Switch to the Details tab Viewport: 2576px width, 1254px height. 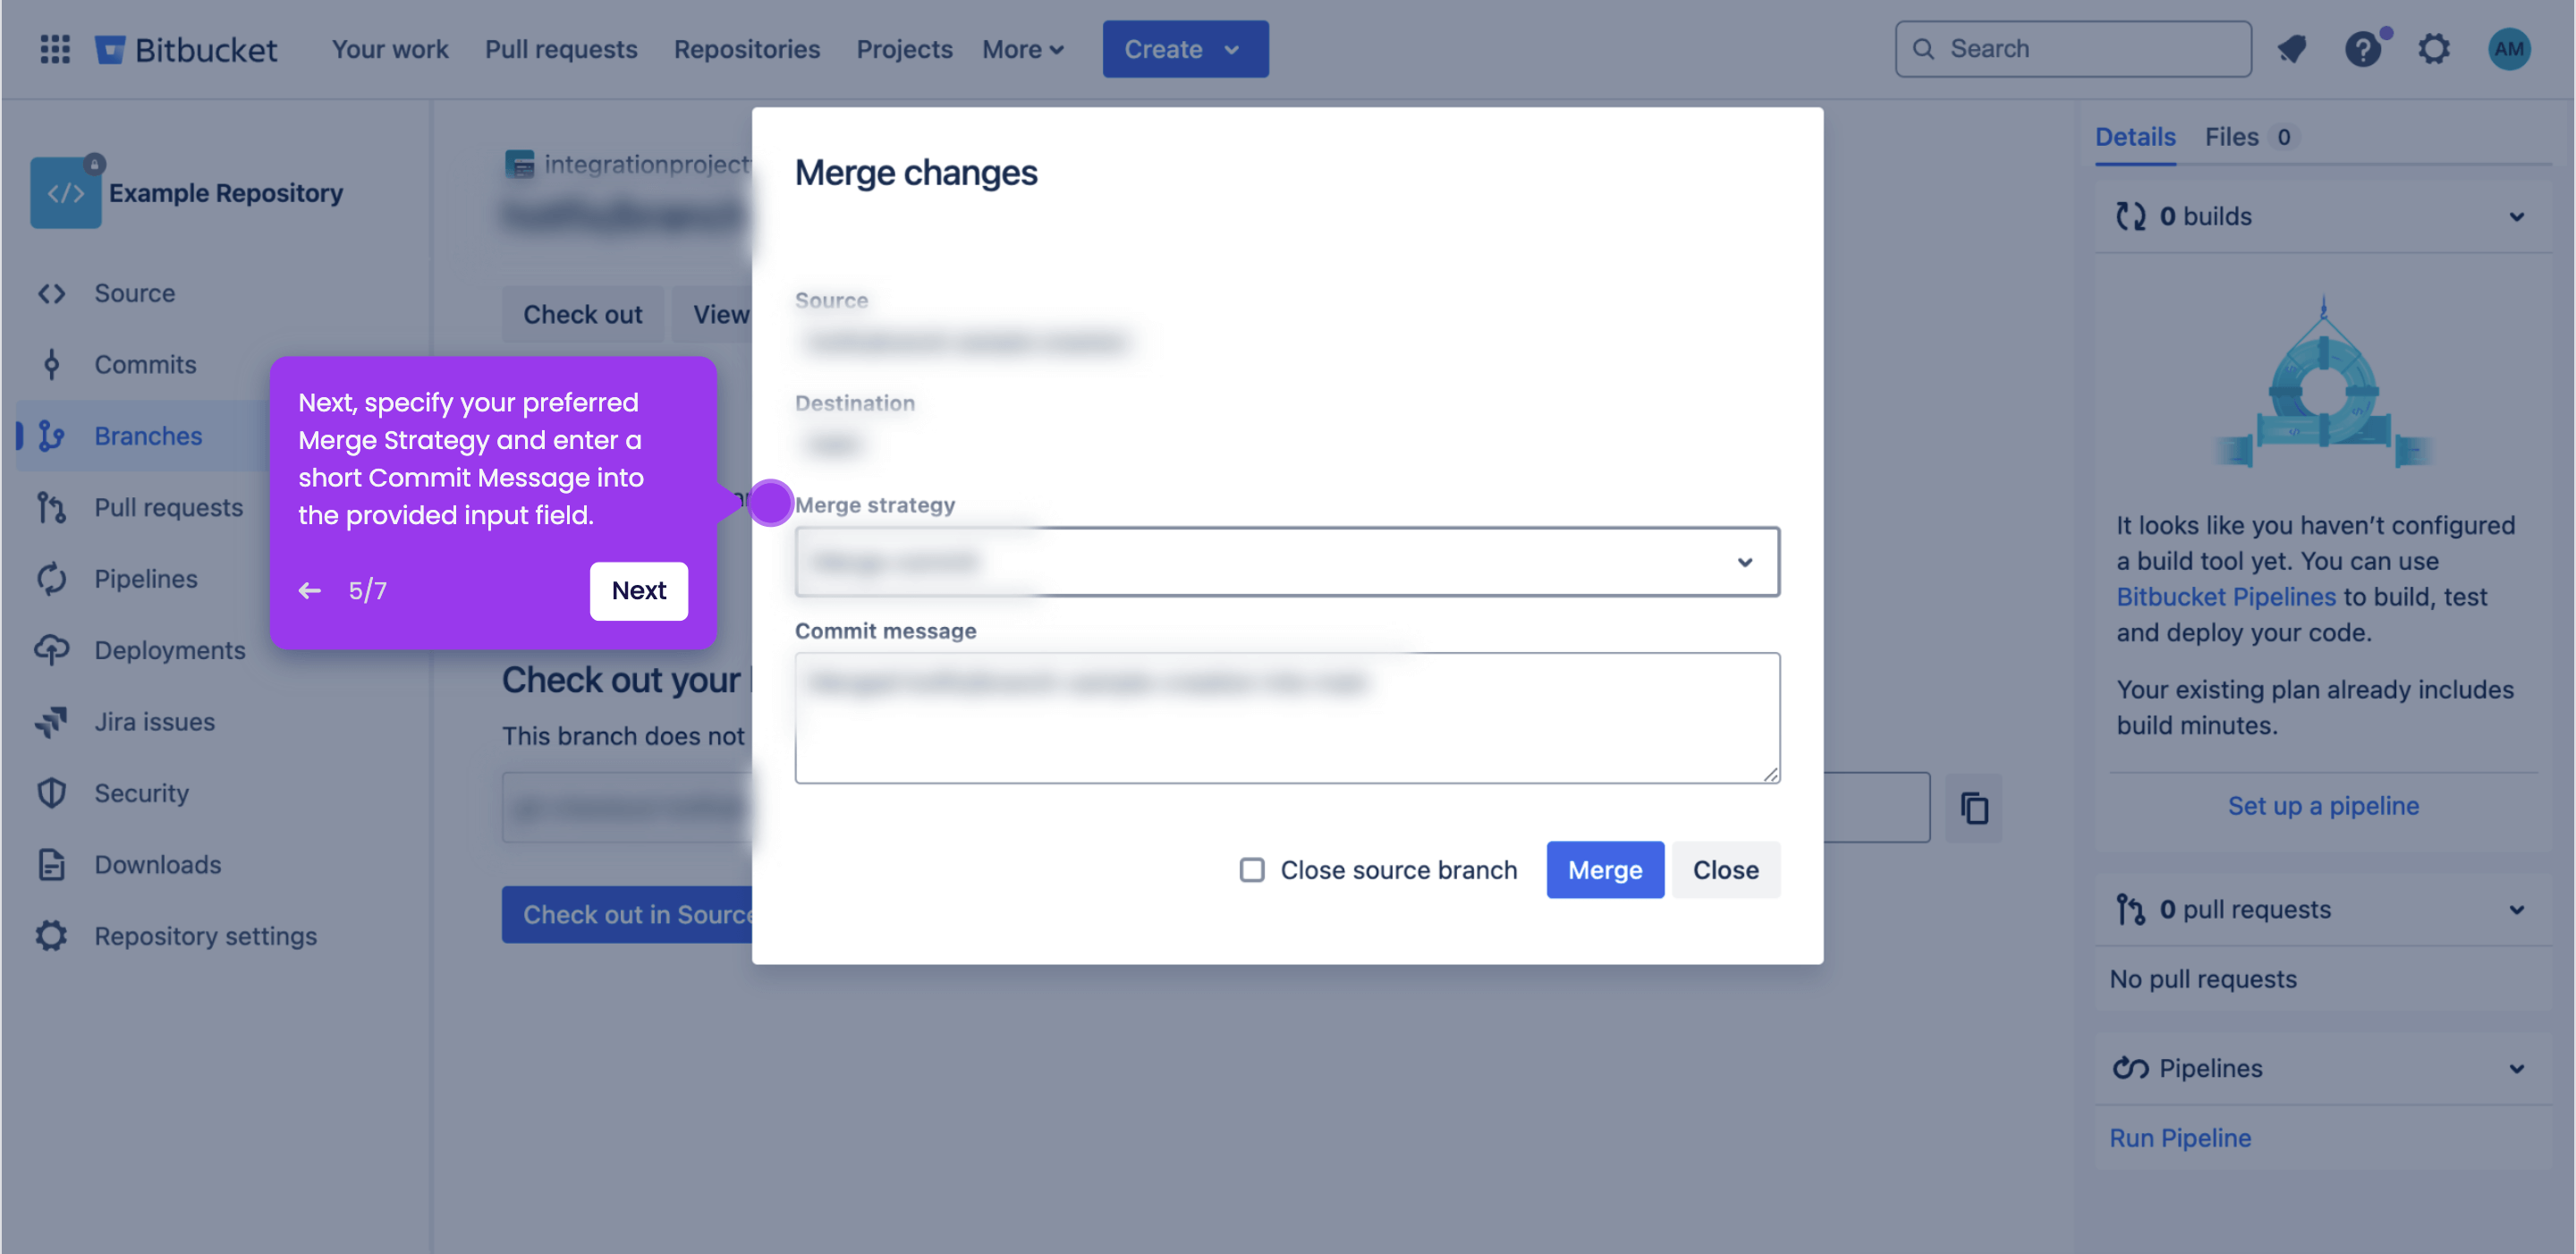click(x=2135, y=137)
